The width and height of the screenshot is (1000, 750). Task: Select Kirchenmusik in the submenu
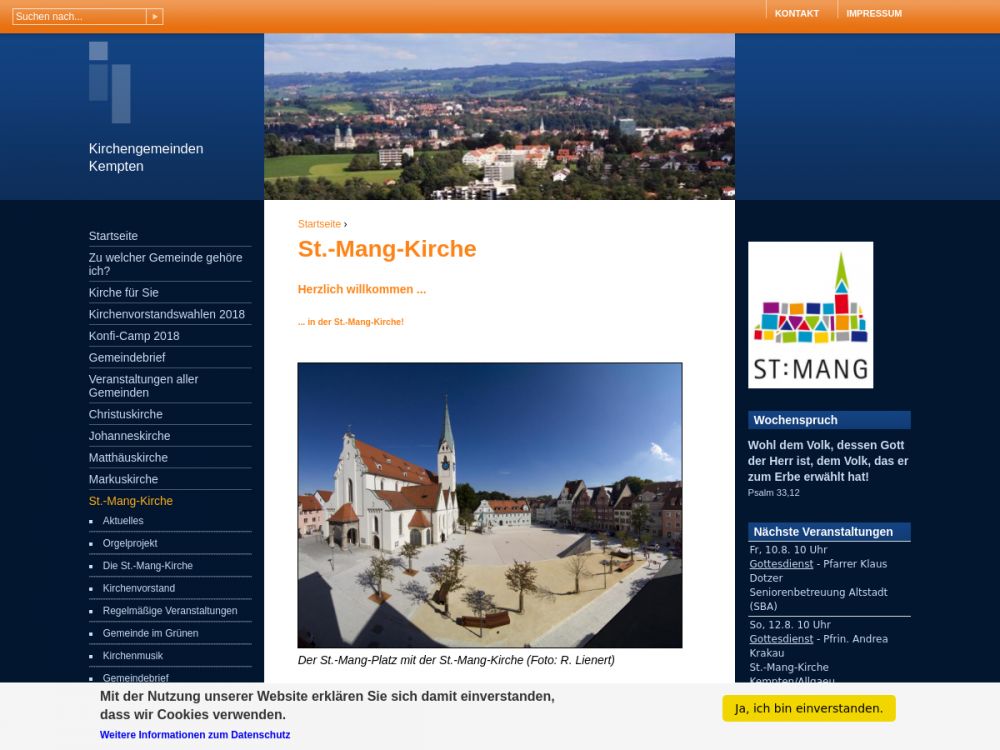132,656
